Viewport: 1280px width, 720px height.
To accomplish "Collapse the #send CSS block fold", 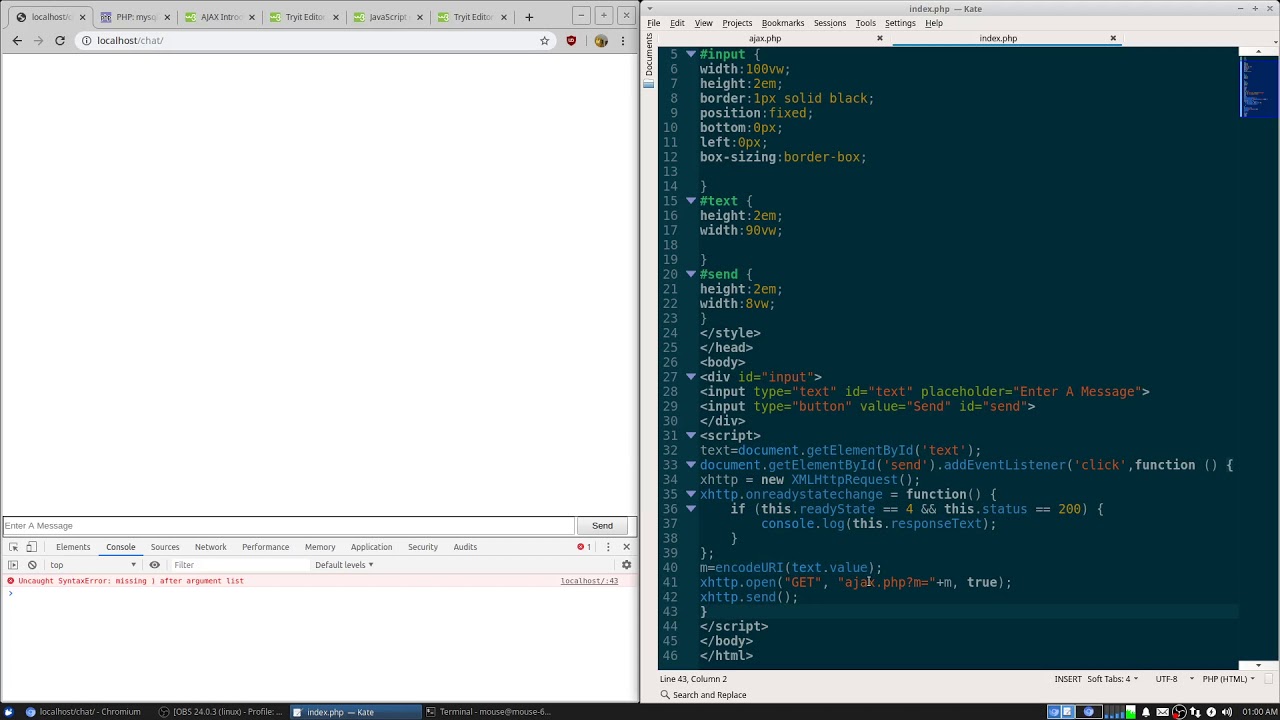I will coord(690,274).
